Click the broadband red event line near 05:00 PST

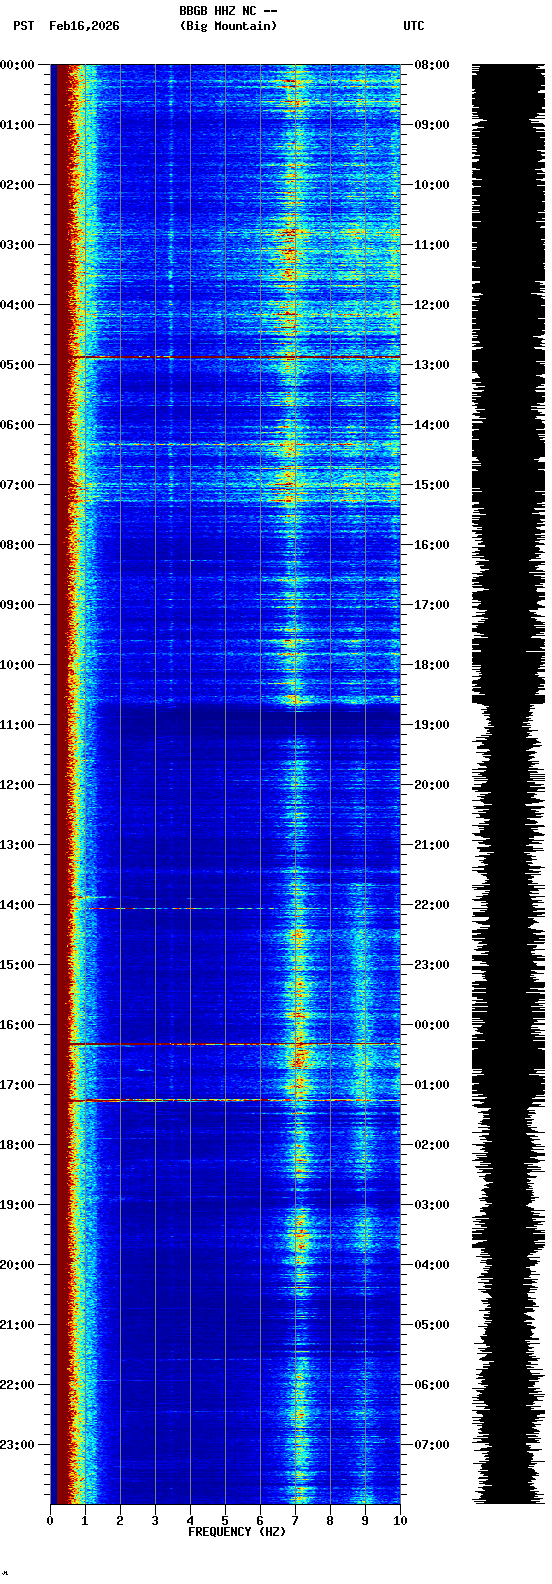235,356
